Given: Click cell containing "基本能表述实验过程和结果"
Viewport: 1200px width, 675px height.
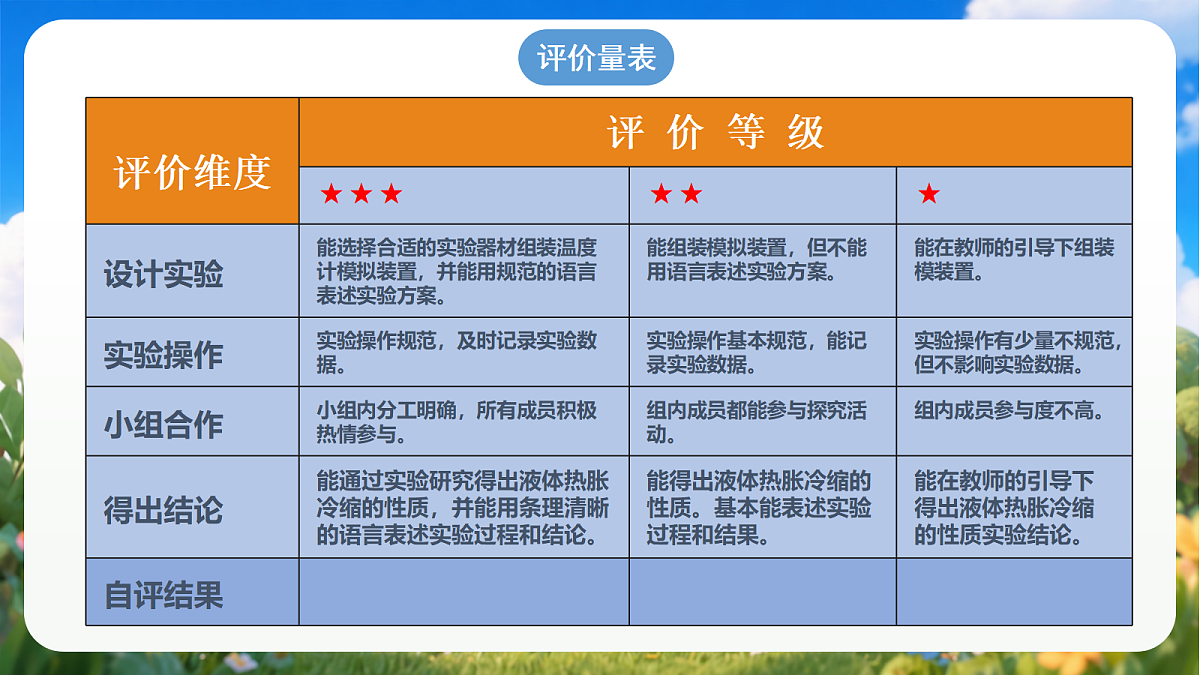Looking at the screenshot, I should [762, 507].
